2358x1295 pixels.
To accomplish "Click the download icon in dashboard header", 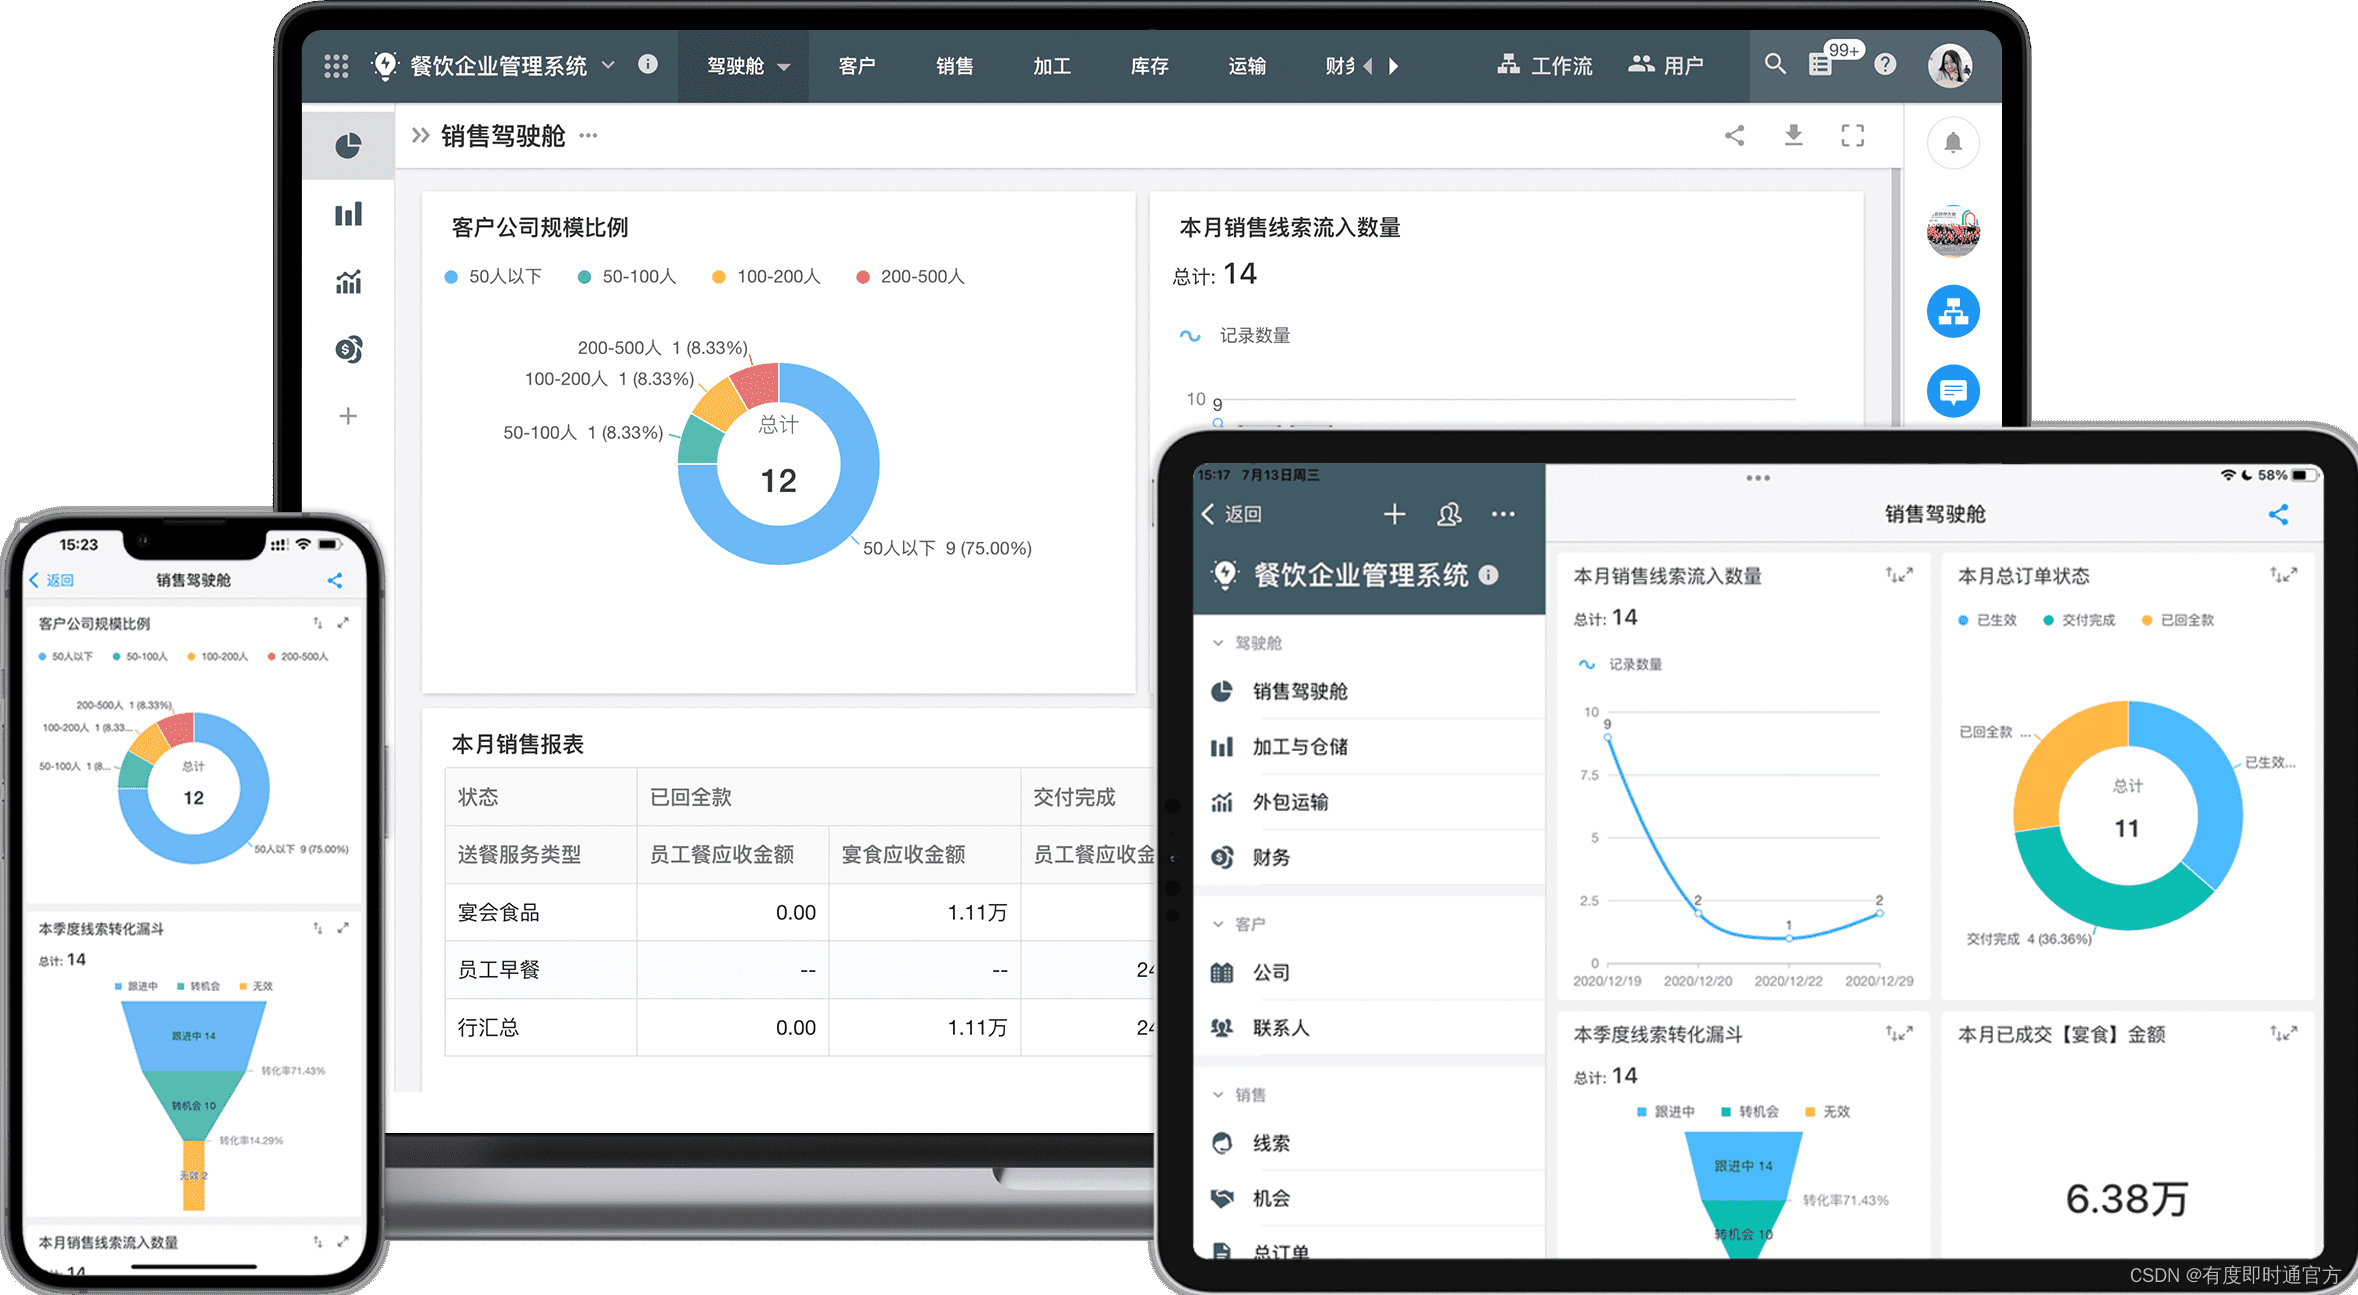I will 1794,136.
